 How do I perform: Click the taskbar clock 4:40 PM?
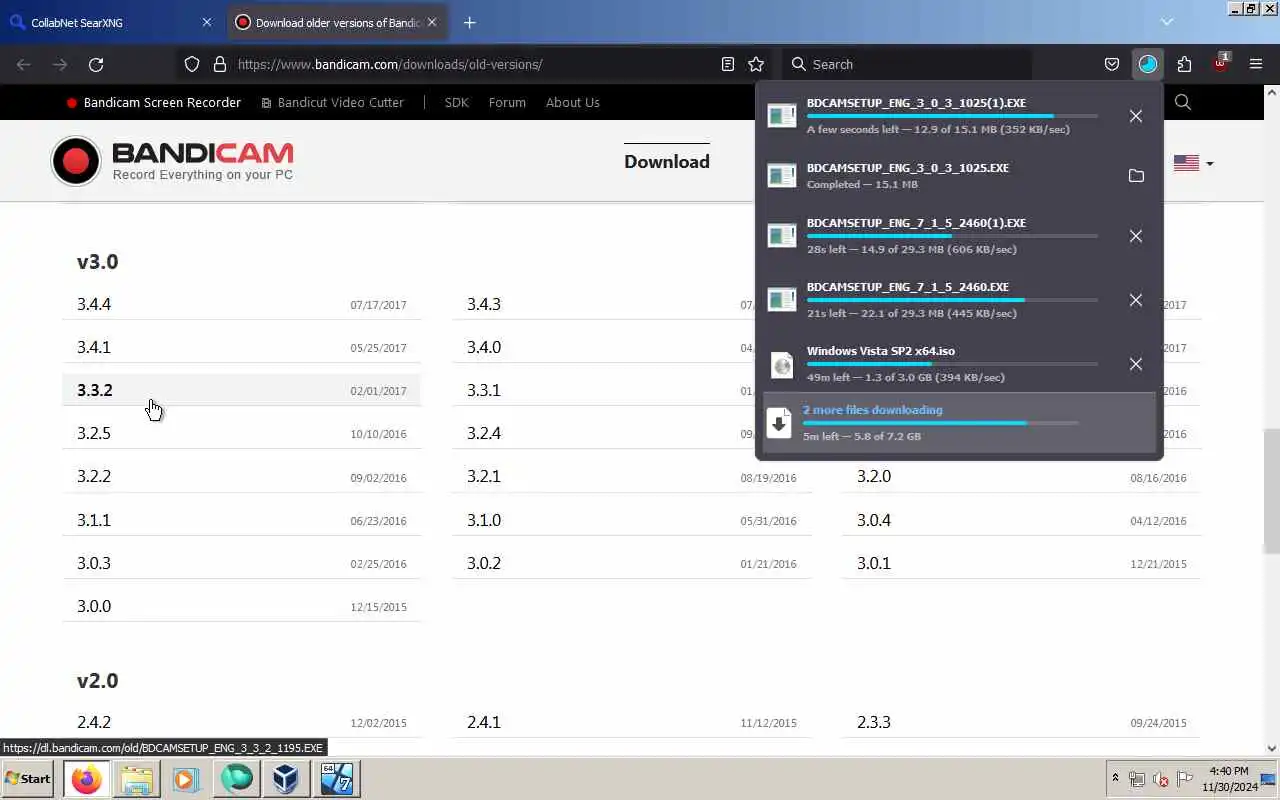point(1228,779)
